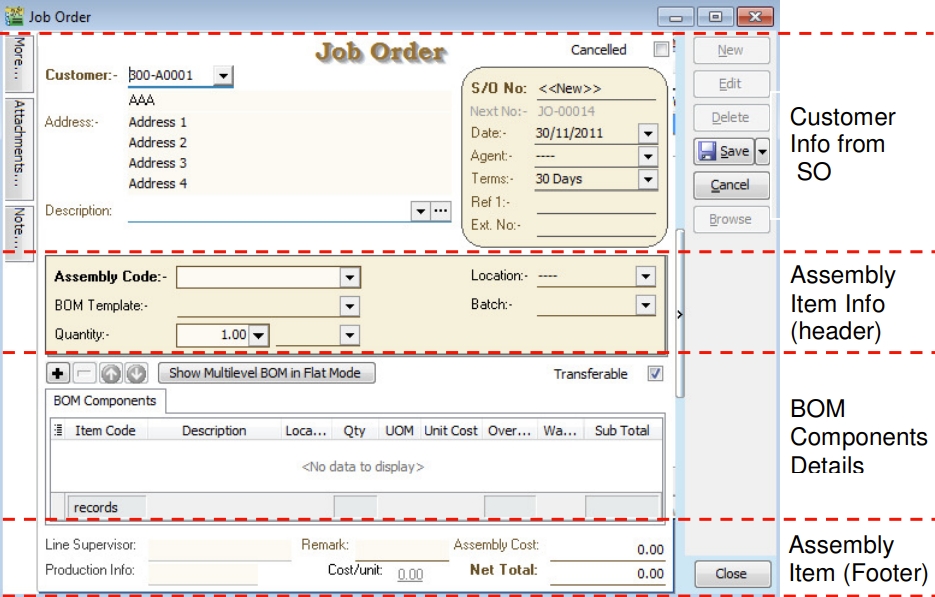Toggle the Cancelled checkbox

[660, 49]
